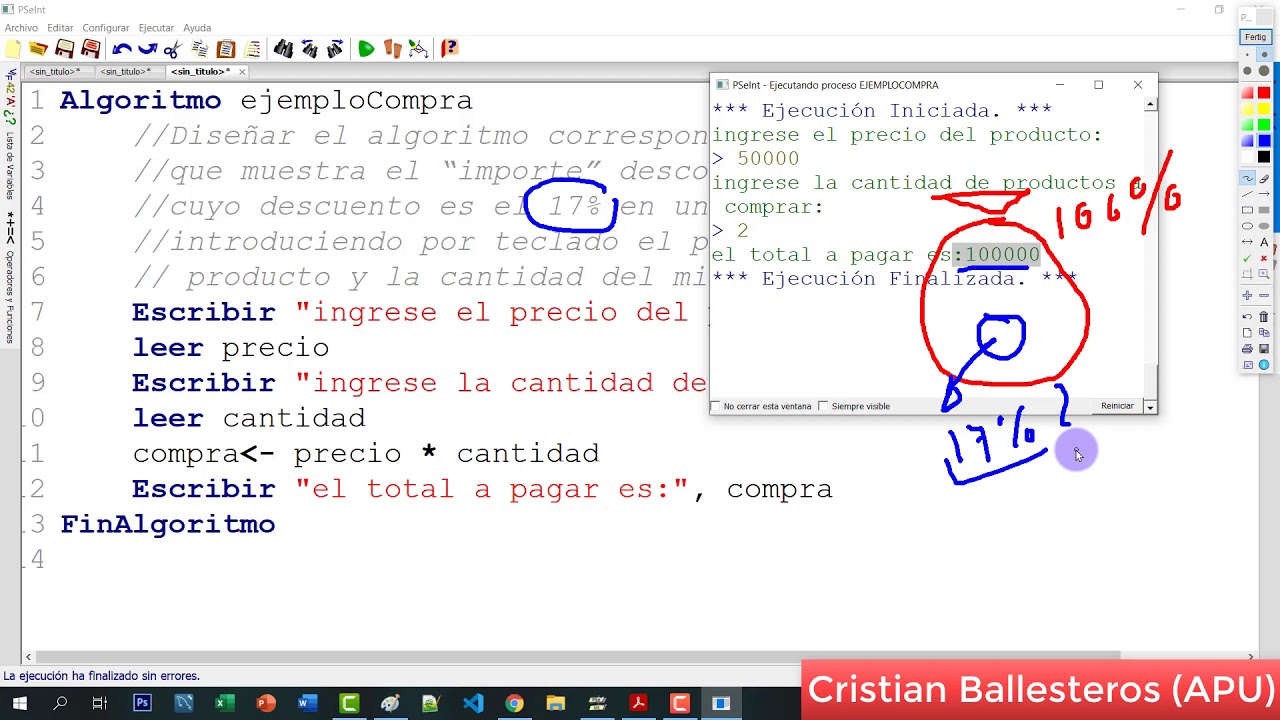Pick the solid yellow color swatch

tap(1264, 109)
